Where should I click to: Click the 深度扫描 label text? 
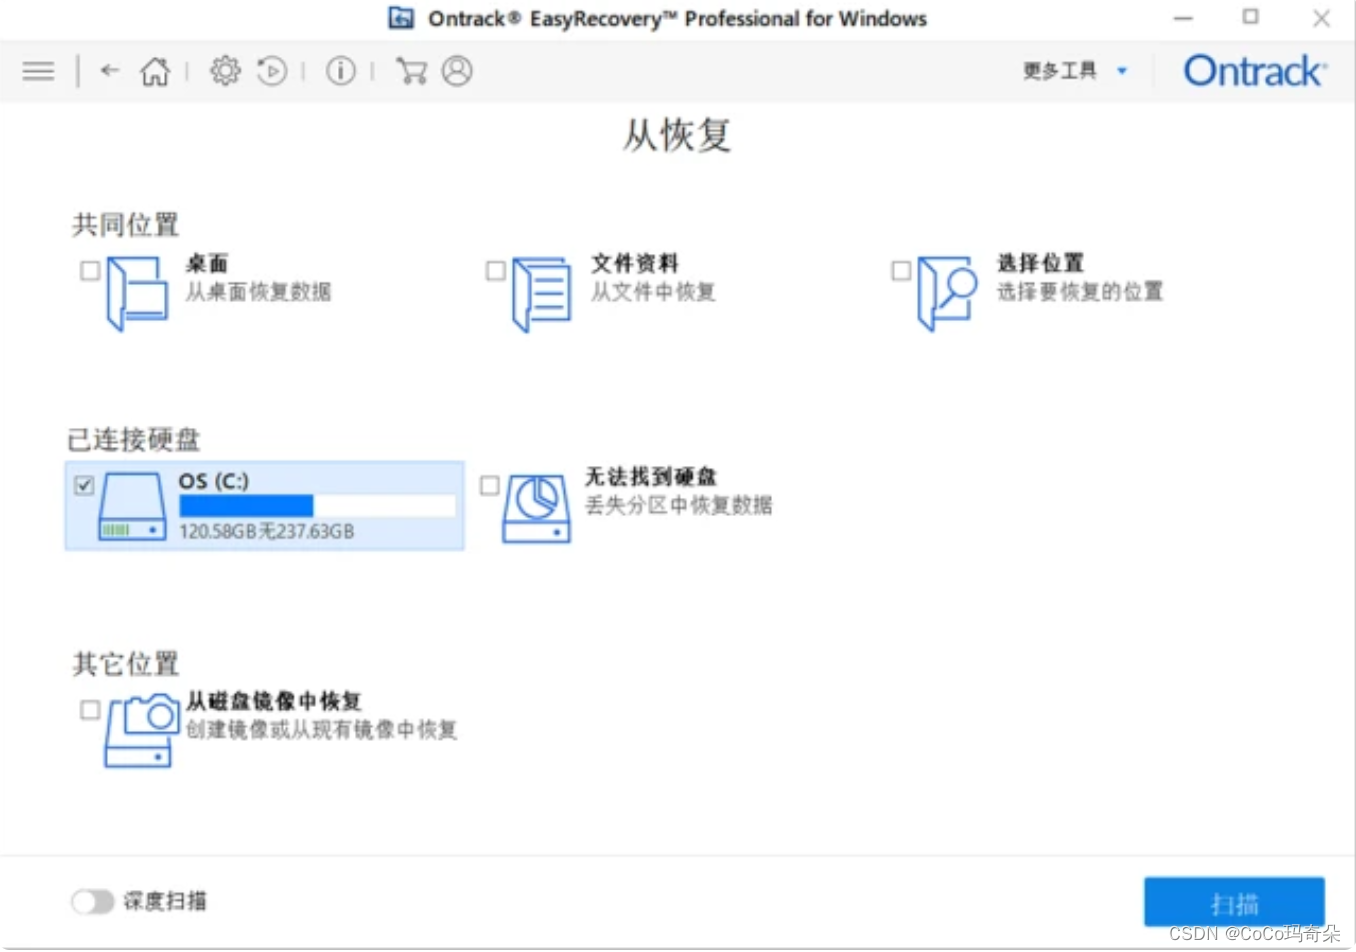tap(165, 902)
